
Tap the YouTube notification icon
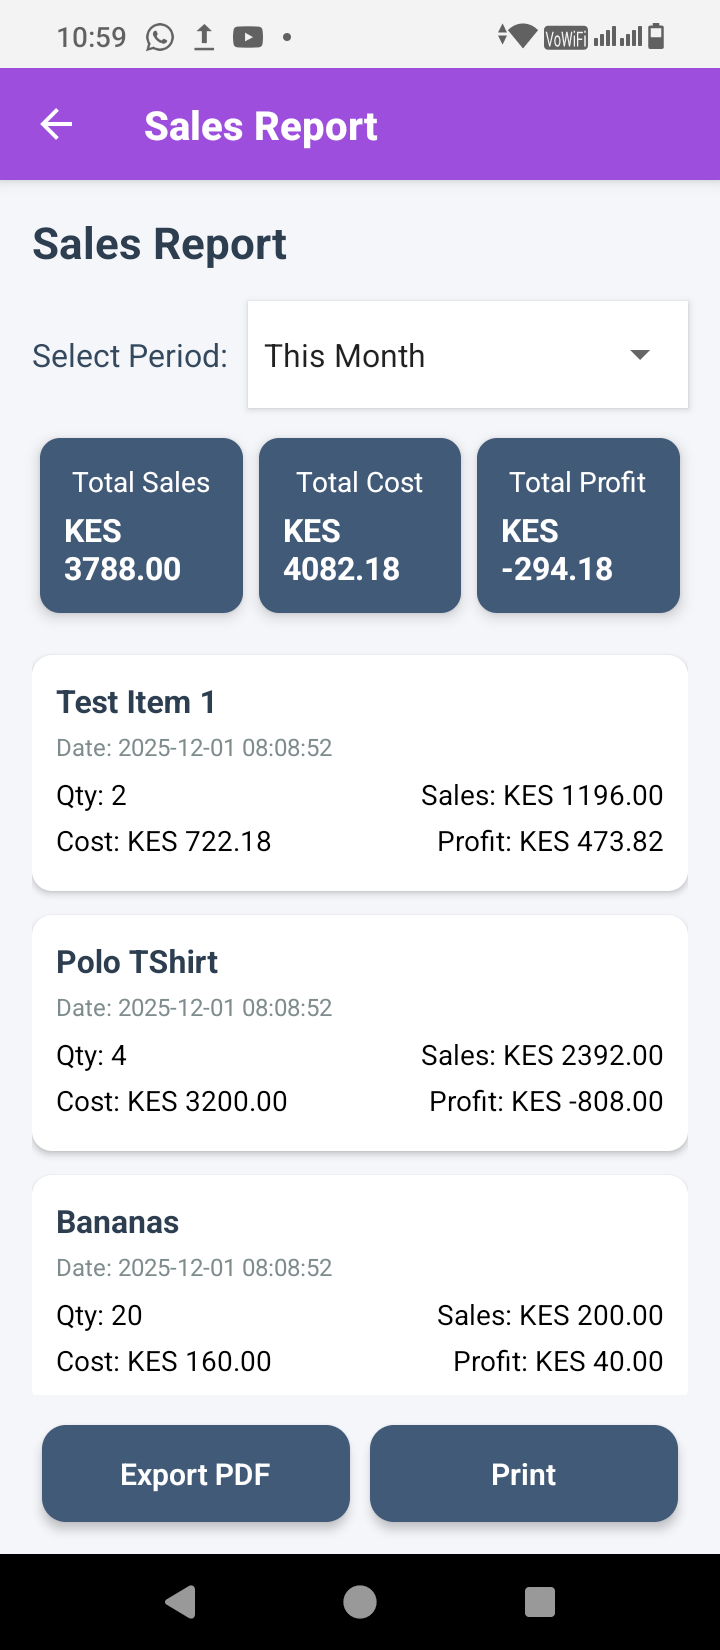[248, 38]
